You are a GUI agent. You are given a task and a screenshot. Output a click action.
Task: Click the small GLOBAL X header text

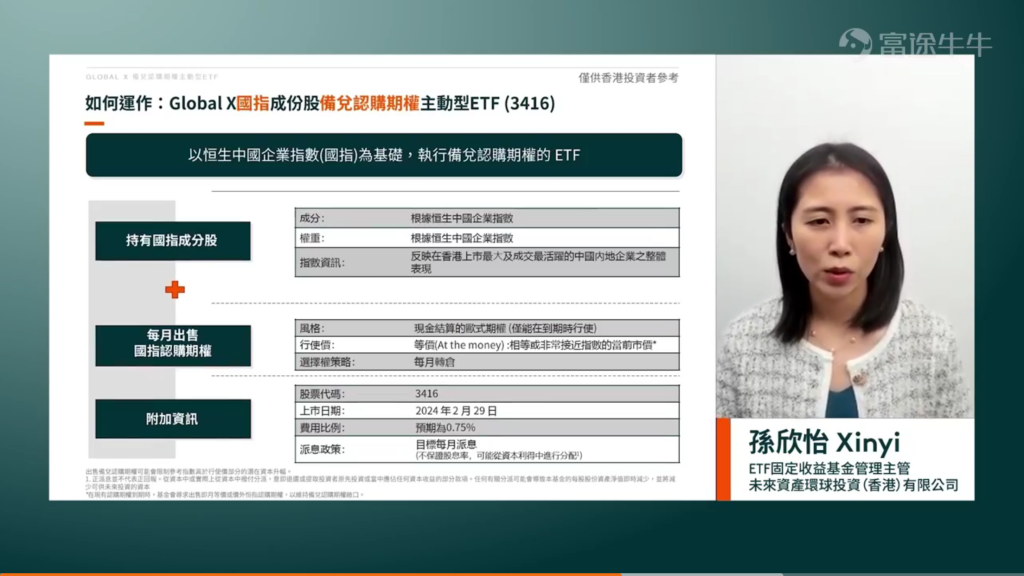(x=152, y=77)
